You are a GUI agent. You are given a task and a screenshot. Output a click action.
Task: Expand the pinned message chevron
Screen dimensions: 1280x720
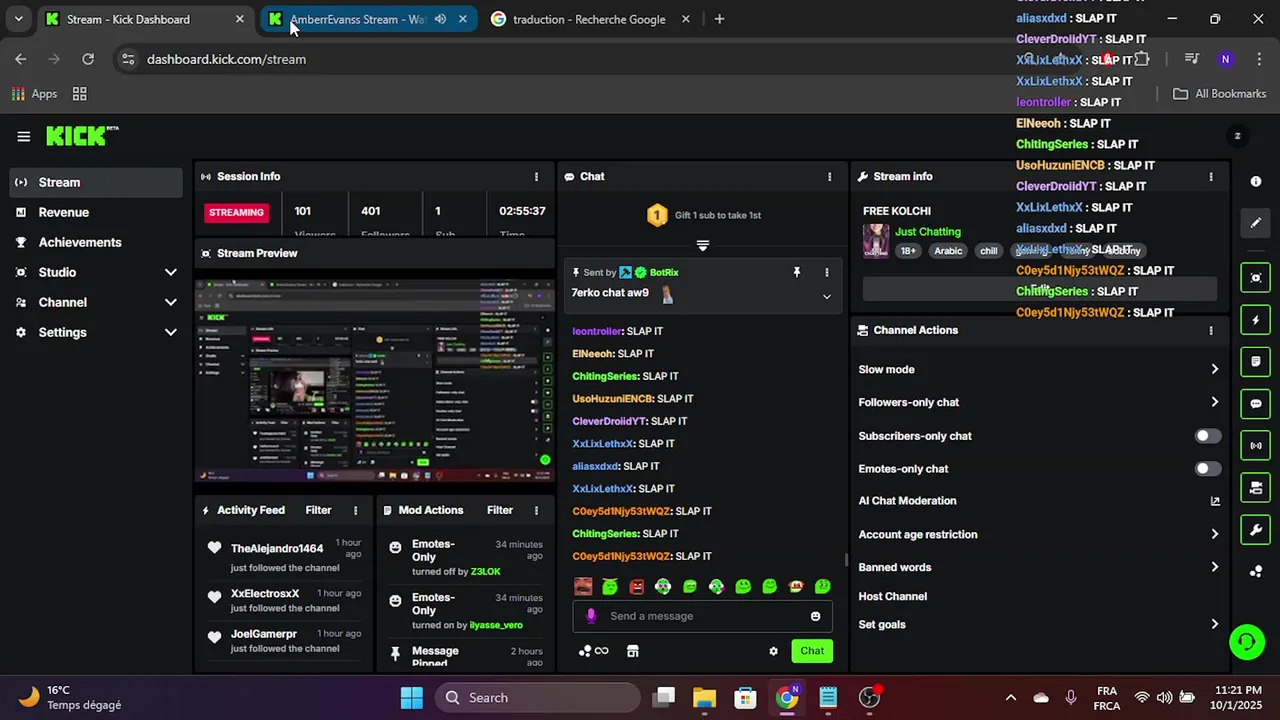point(826,296)
